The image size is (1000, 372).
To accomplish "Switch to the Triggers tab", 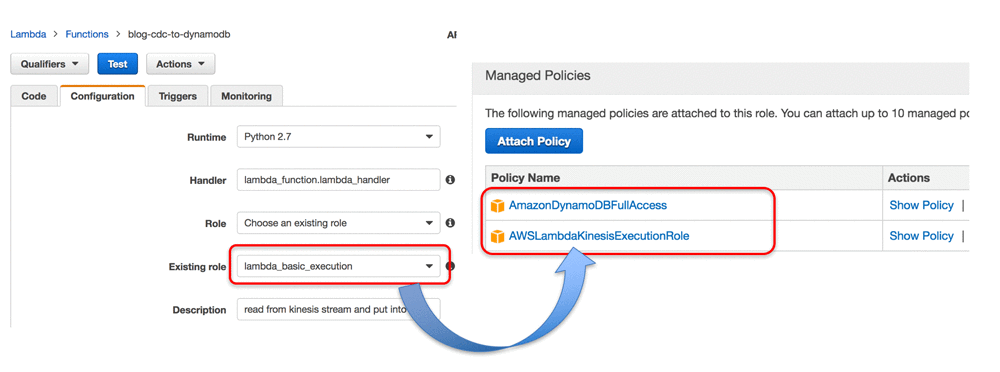I will 177,96.
